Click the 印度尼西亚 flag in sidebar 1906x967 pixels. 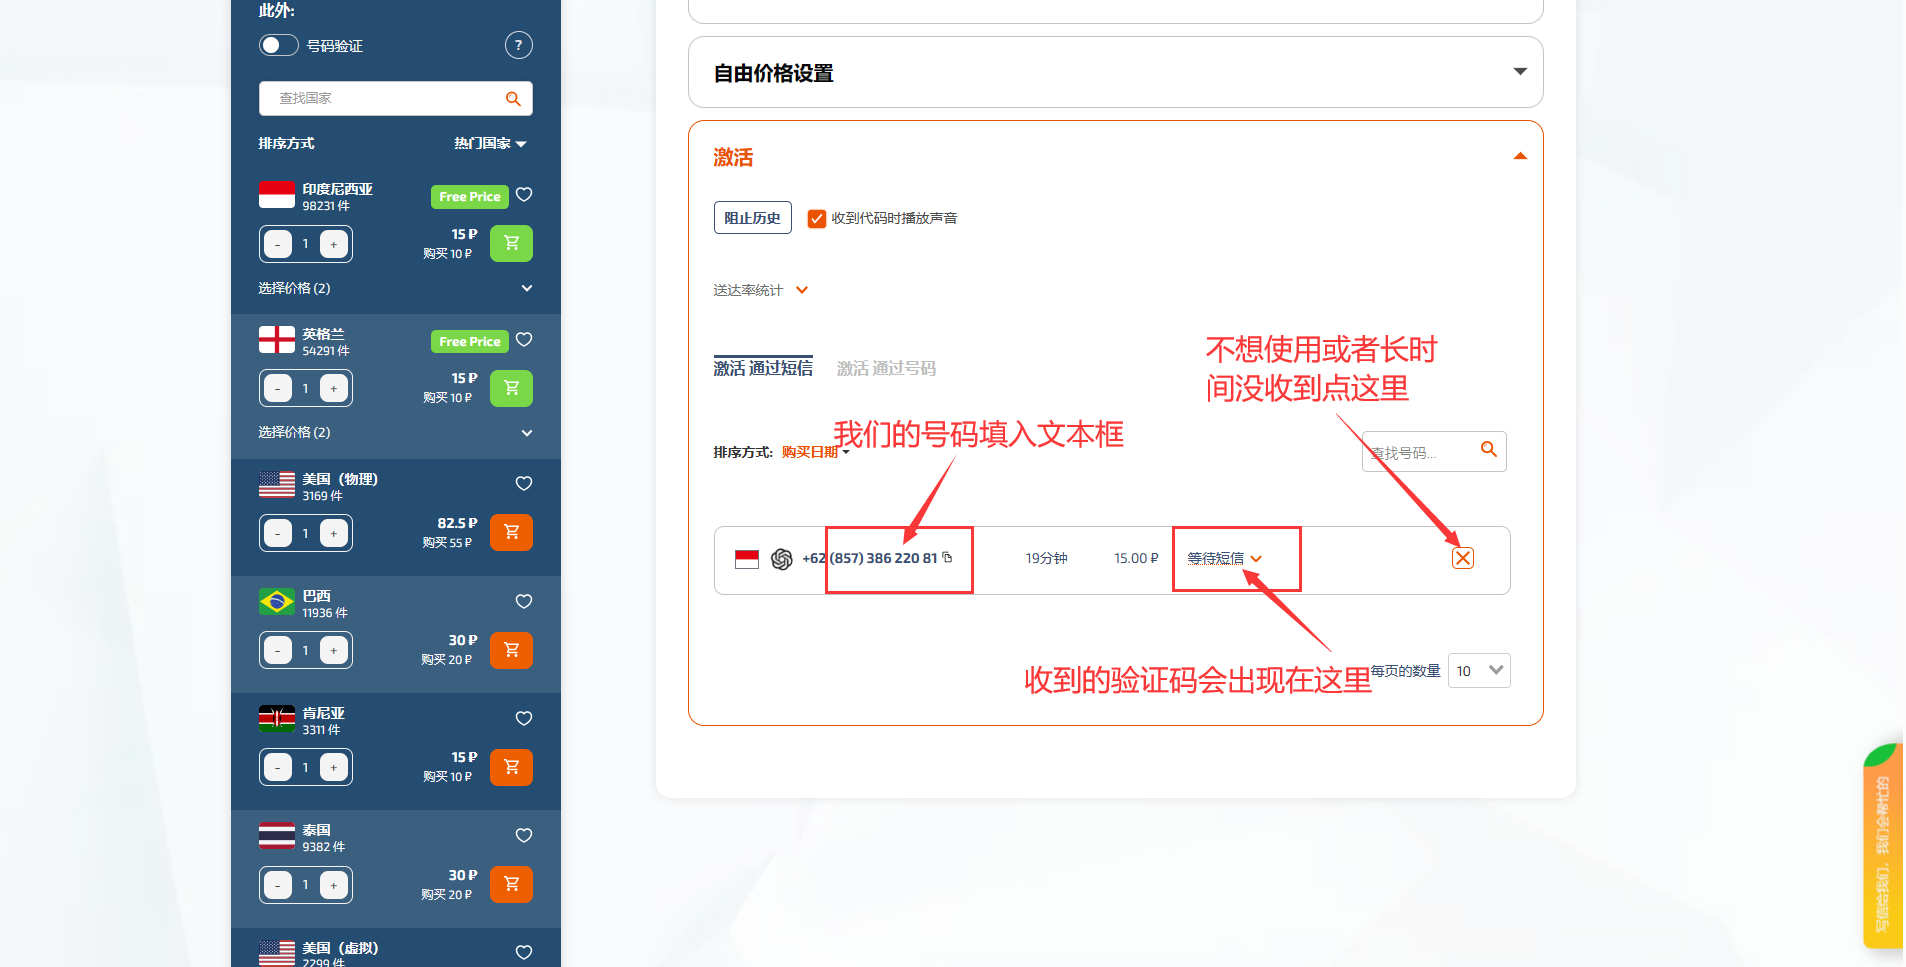point(277,195)
